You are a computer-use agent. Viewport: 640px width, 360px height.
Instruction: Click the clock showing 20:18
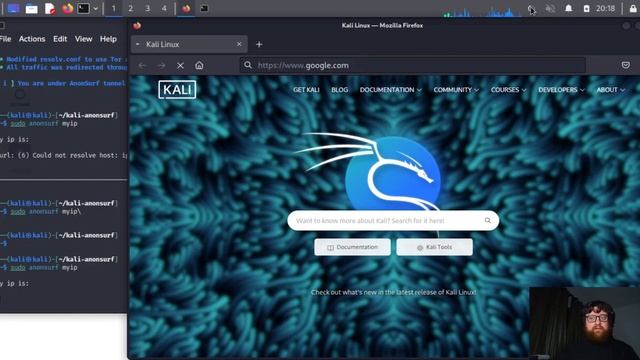tap(605, 9)
